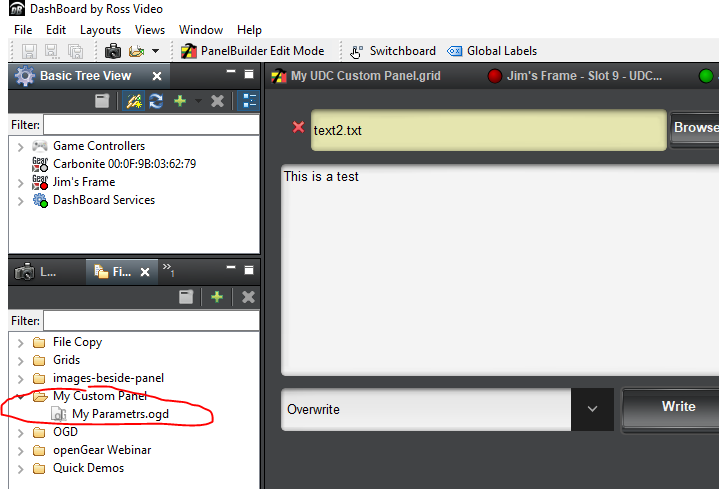Open the Edit menu
This screenshot has height=489, width=719.
pyautogui.click(x=56, y=30)
